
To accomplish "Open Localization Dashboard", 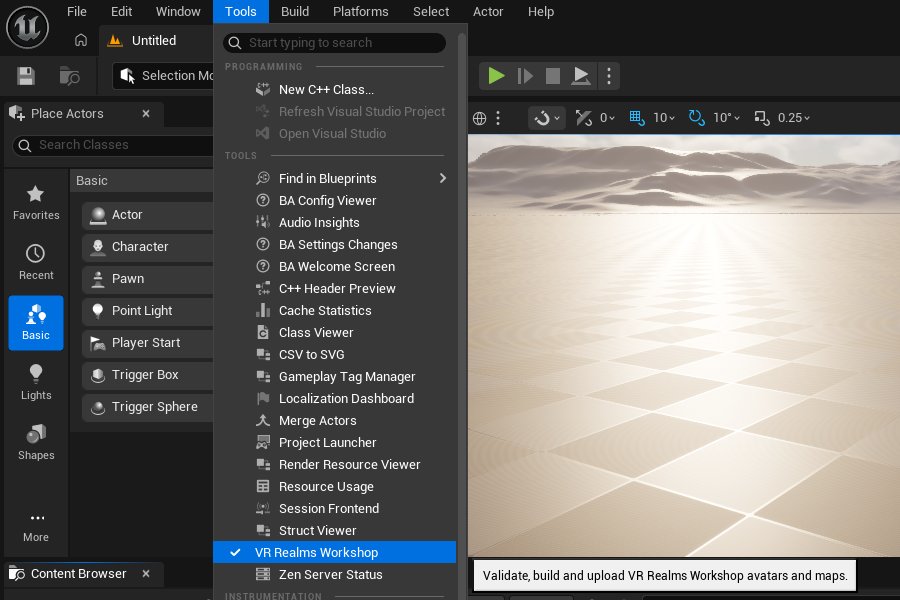I will (335, 398).
